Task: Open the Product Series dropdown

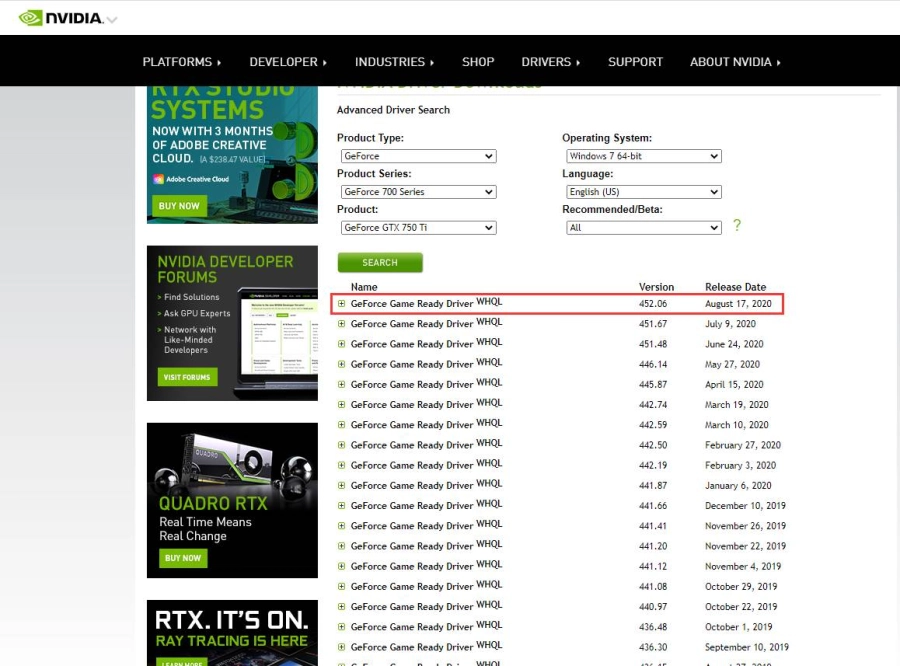Action: click(x=418, y=192)
